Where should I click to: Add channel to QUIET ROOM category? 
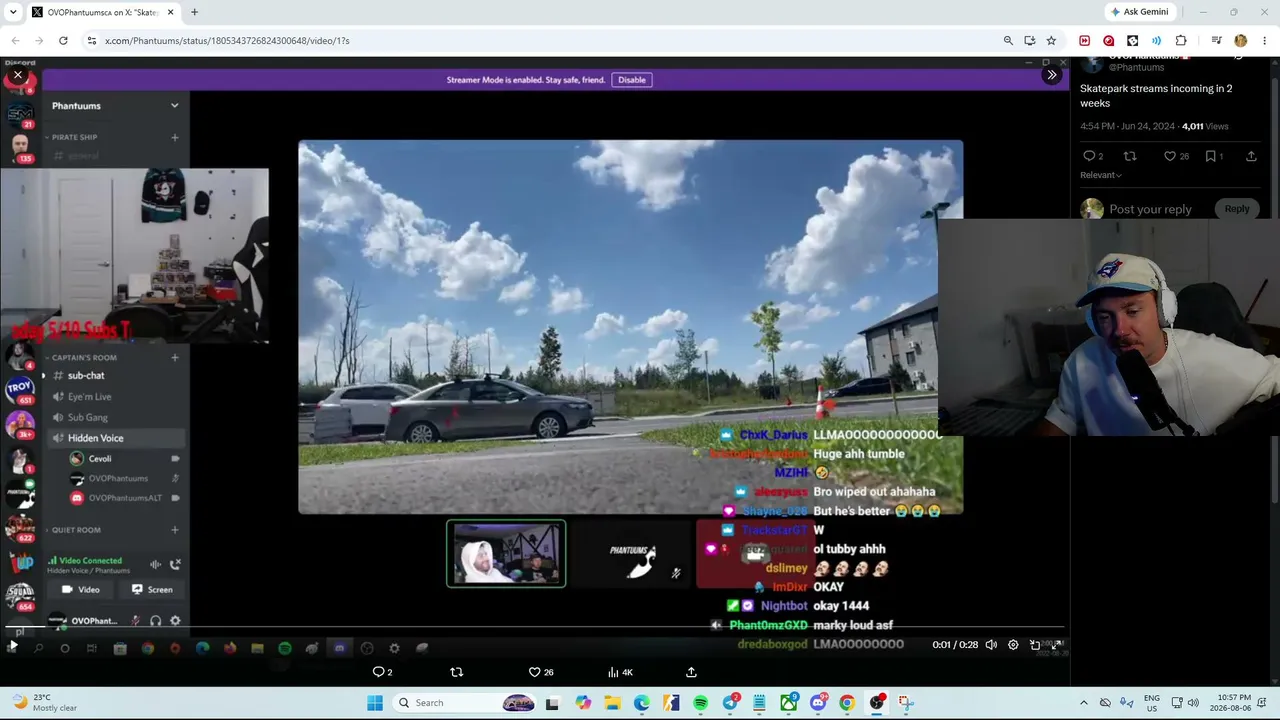(x=175, y=530)
